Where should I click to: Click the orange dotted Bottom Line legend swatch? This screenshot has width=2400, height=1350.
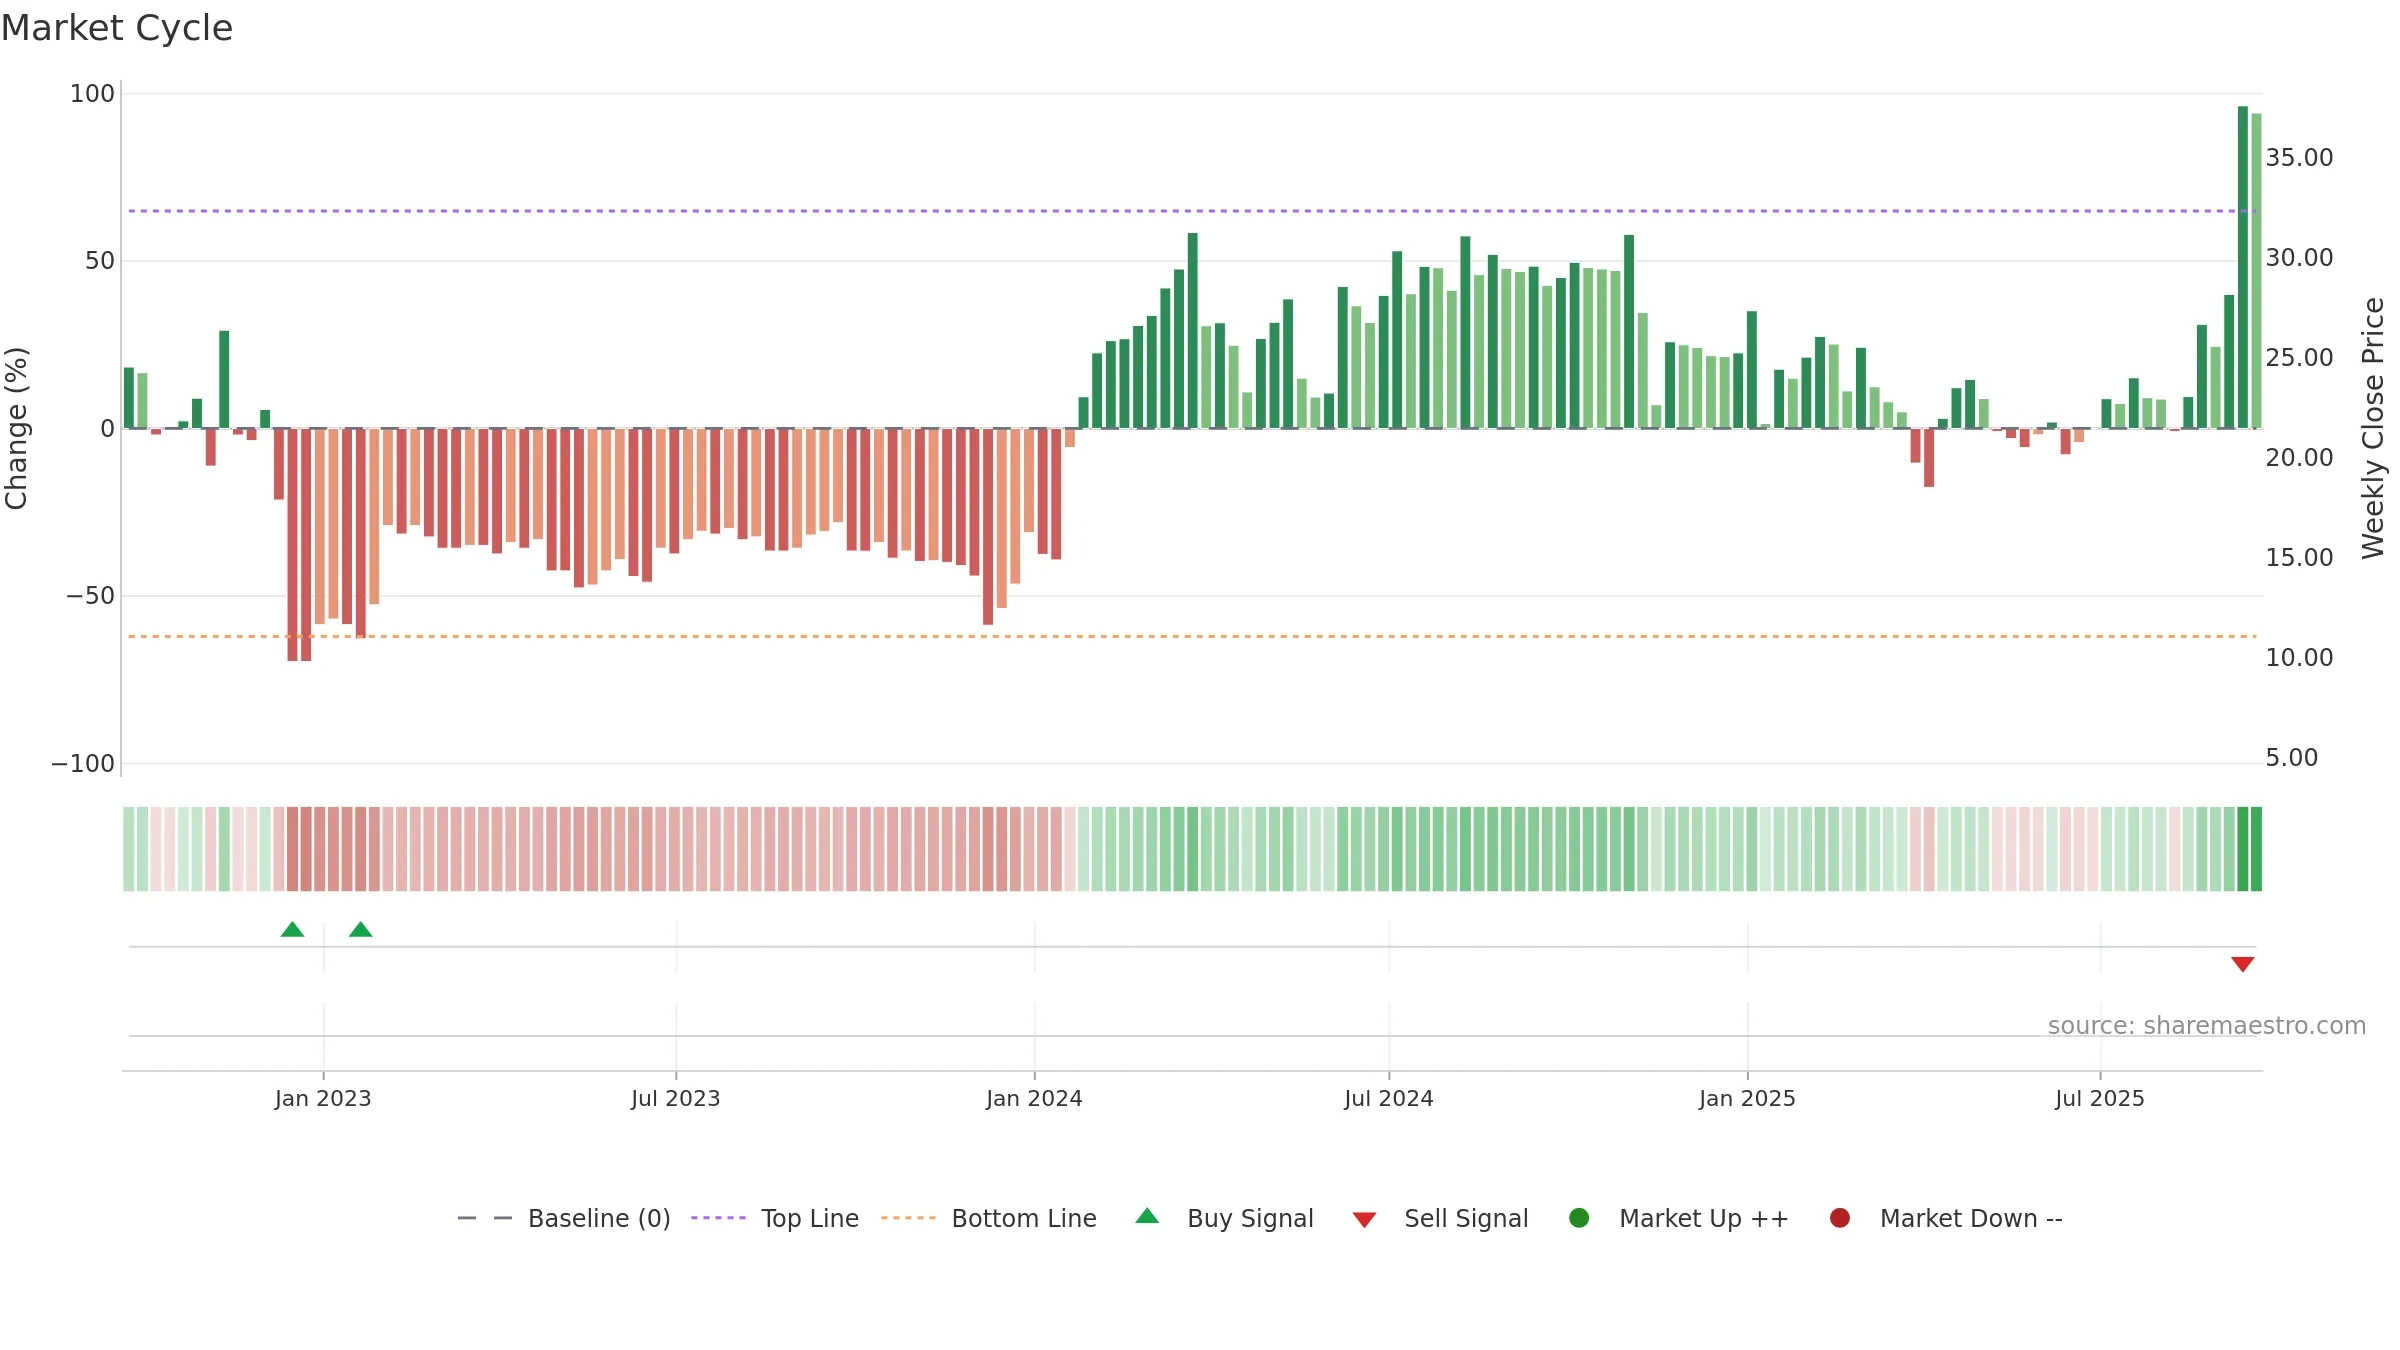[x=908, y=1218]
